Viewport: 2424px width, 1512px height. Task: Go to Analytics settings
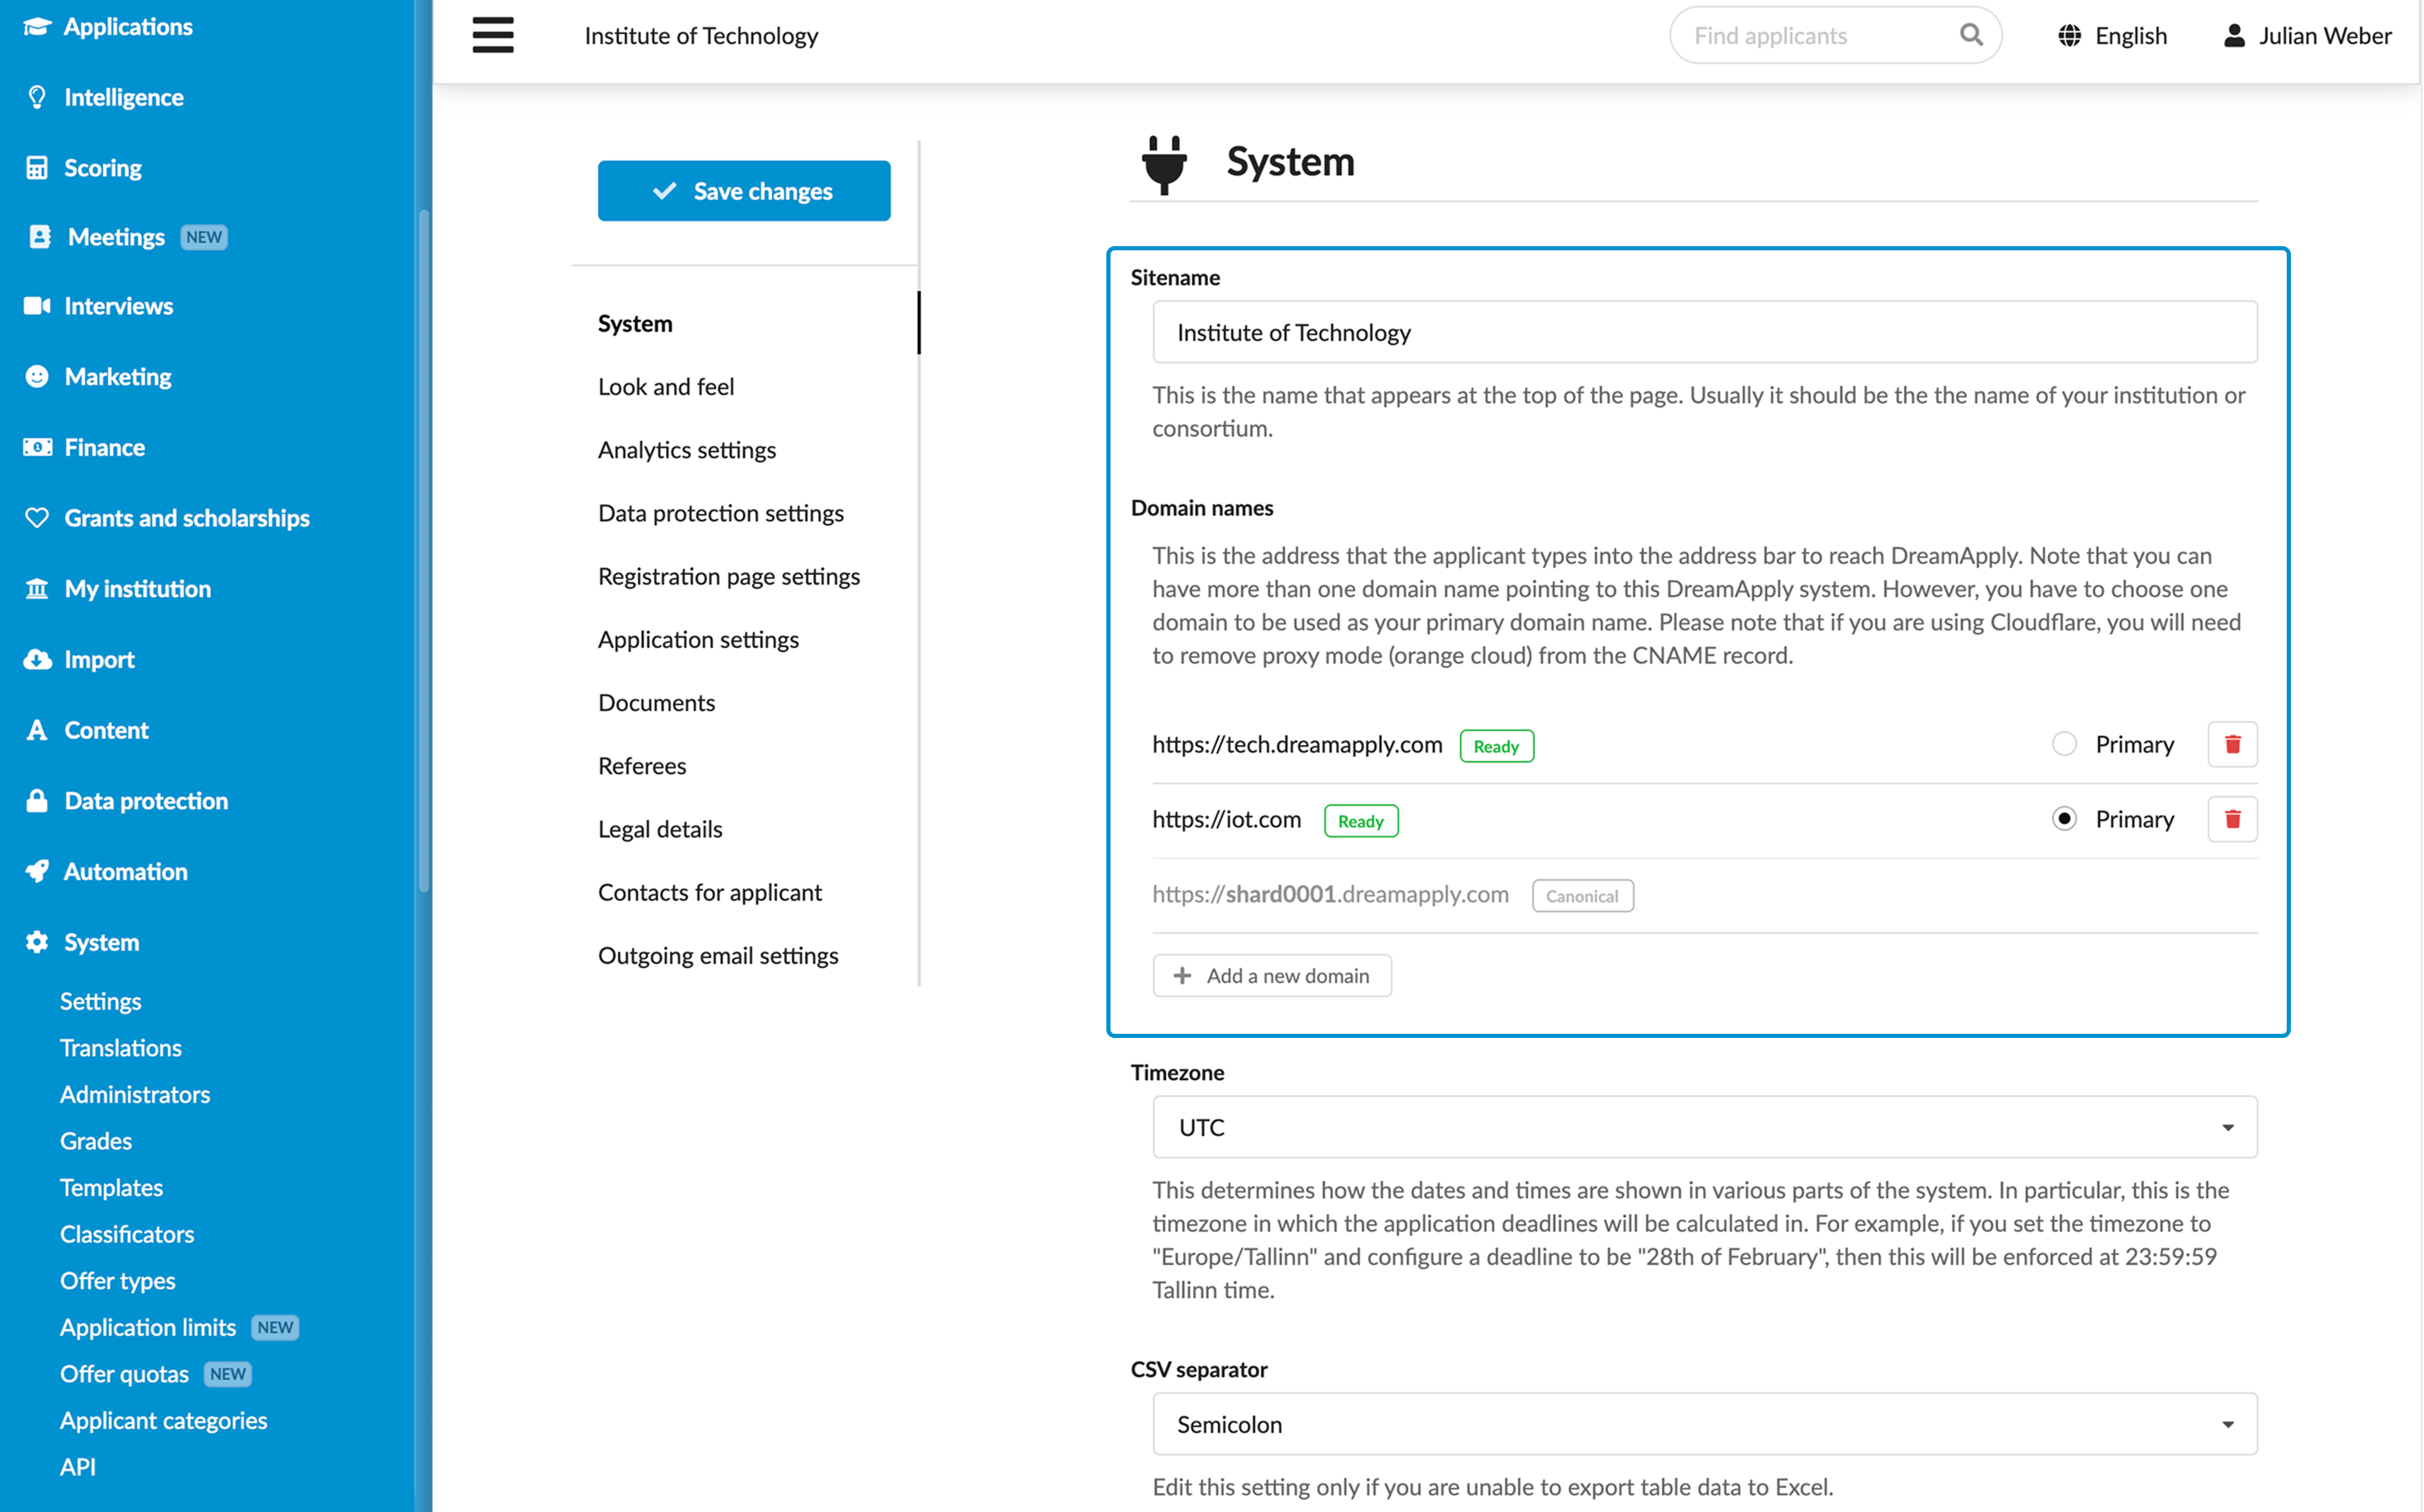point(687,449)
